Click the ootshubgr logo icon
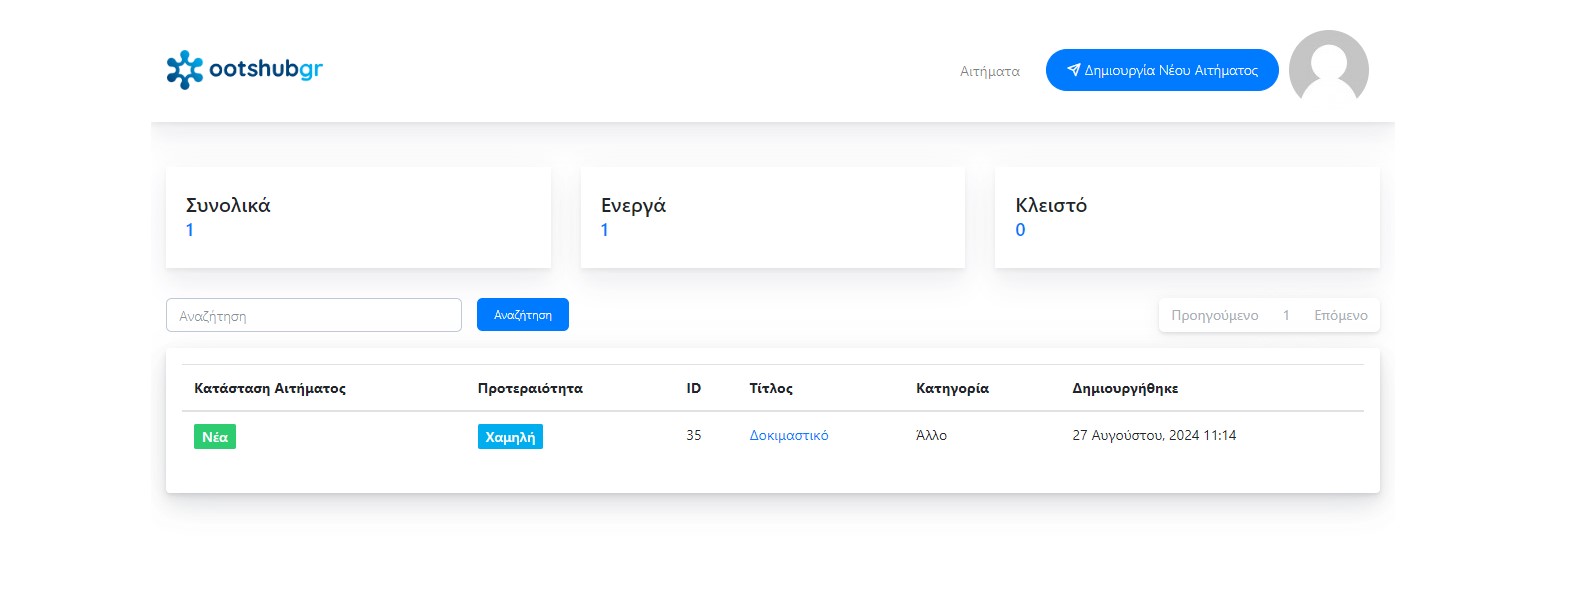The width and height of the screenshot is (1579, 592). pyautogui.click(x=184, y=69)
